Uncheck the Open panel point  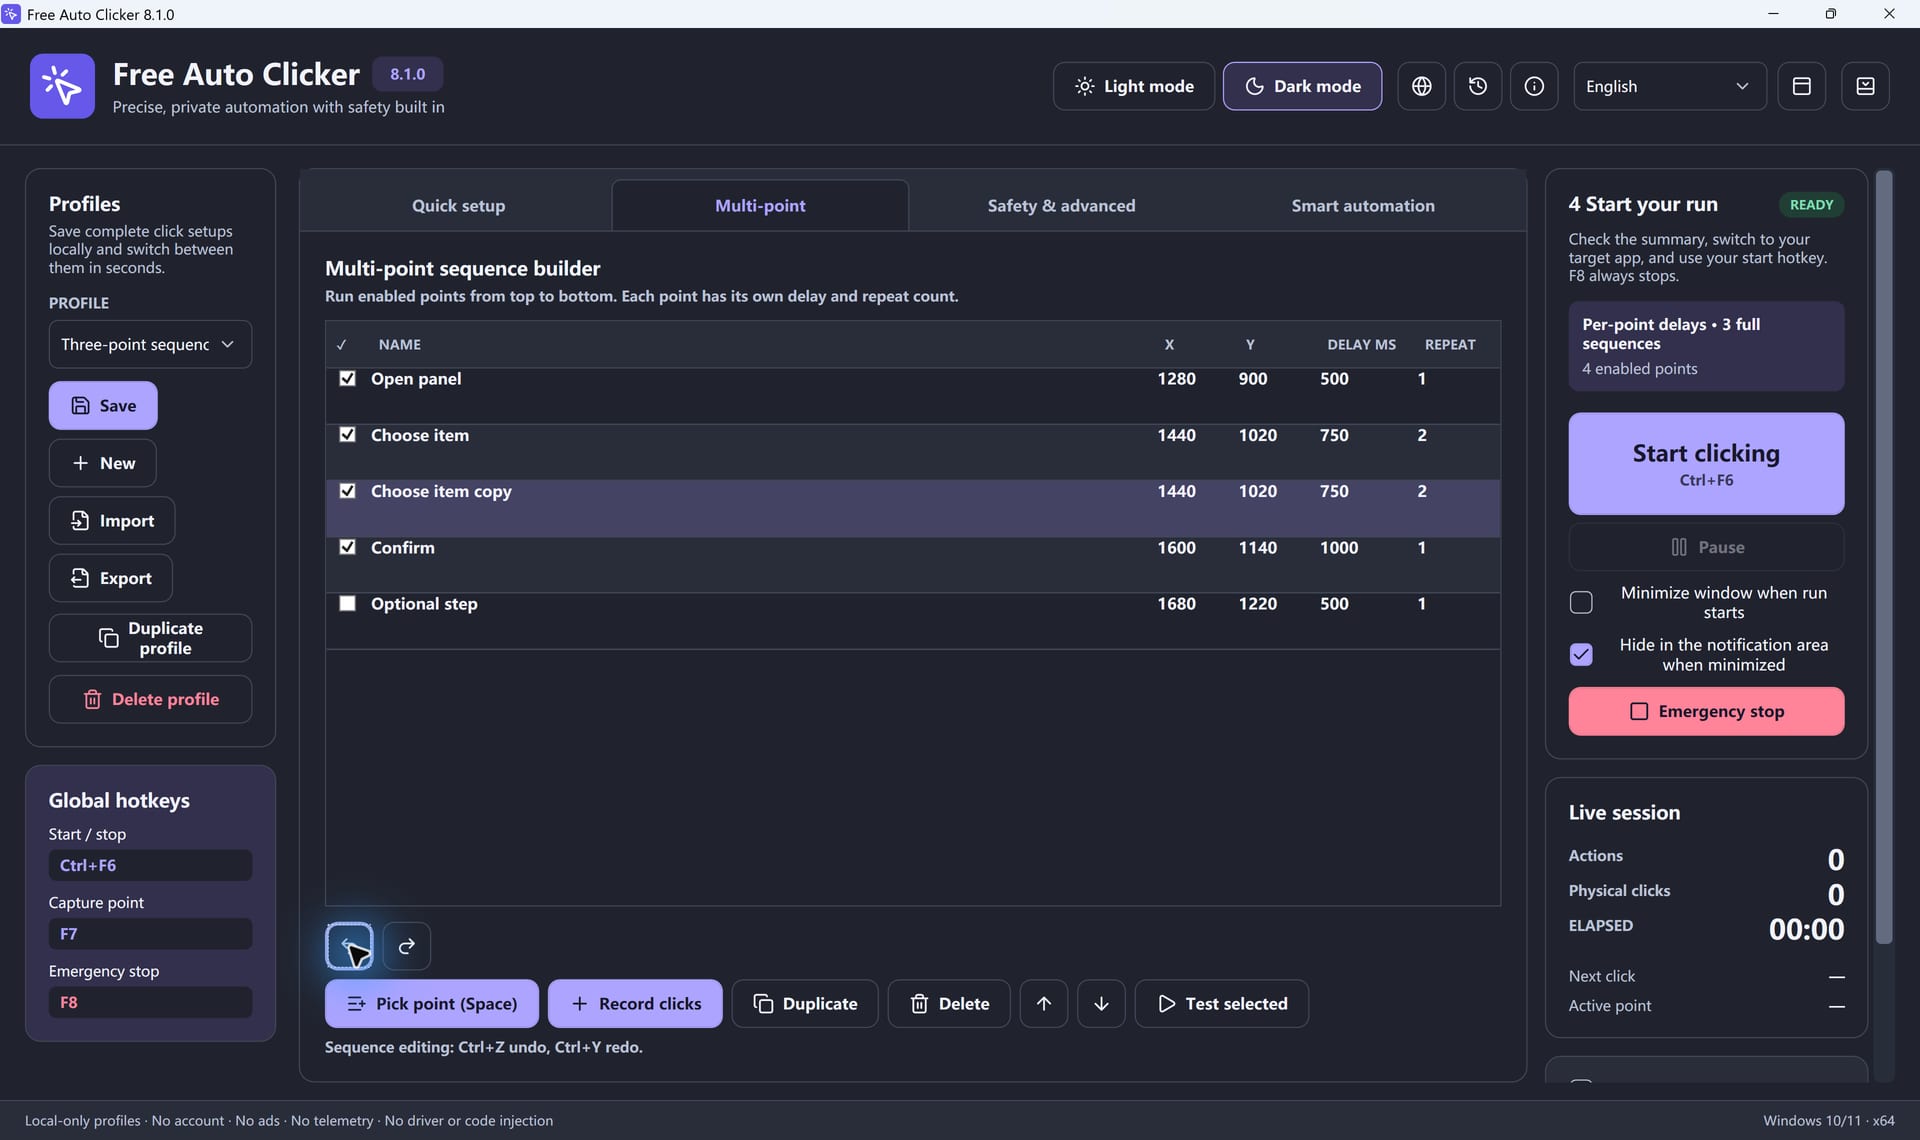[347, 379]
